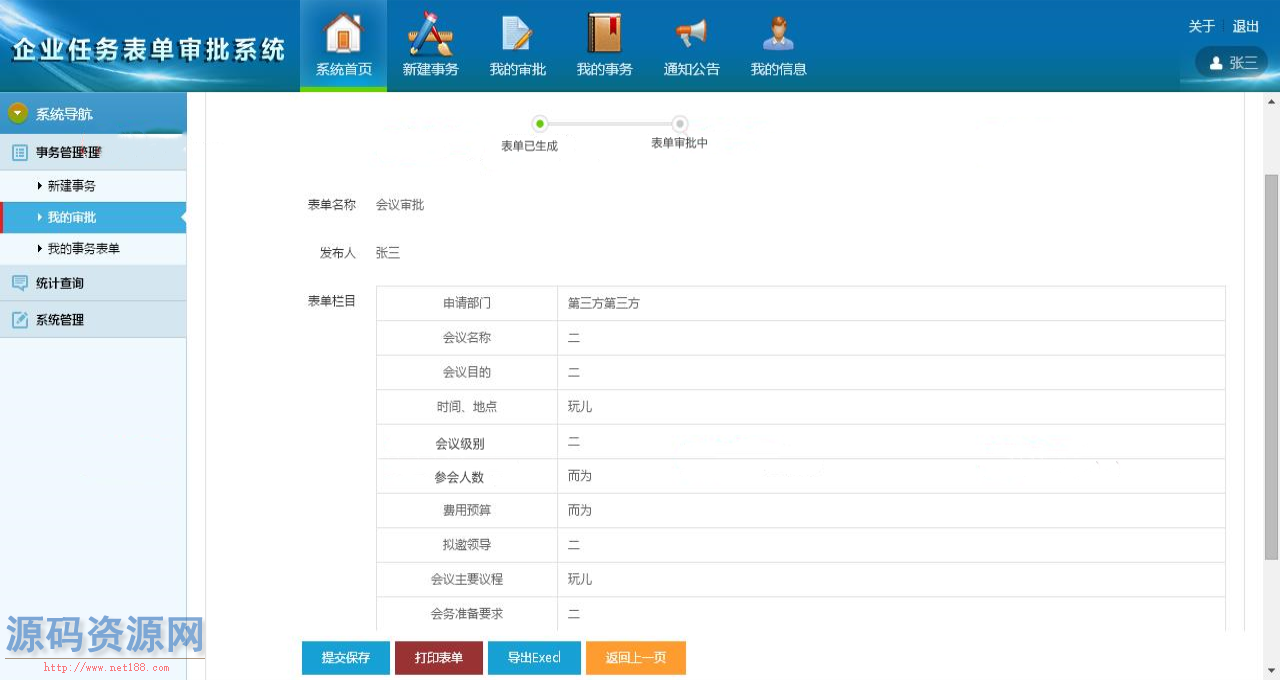The image size is (1280, 680).
Task: Click the 会议目的 row label
Action: [467, 372]
